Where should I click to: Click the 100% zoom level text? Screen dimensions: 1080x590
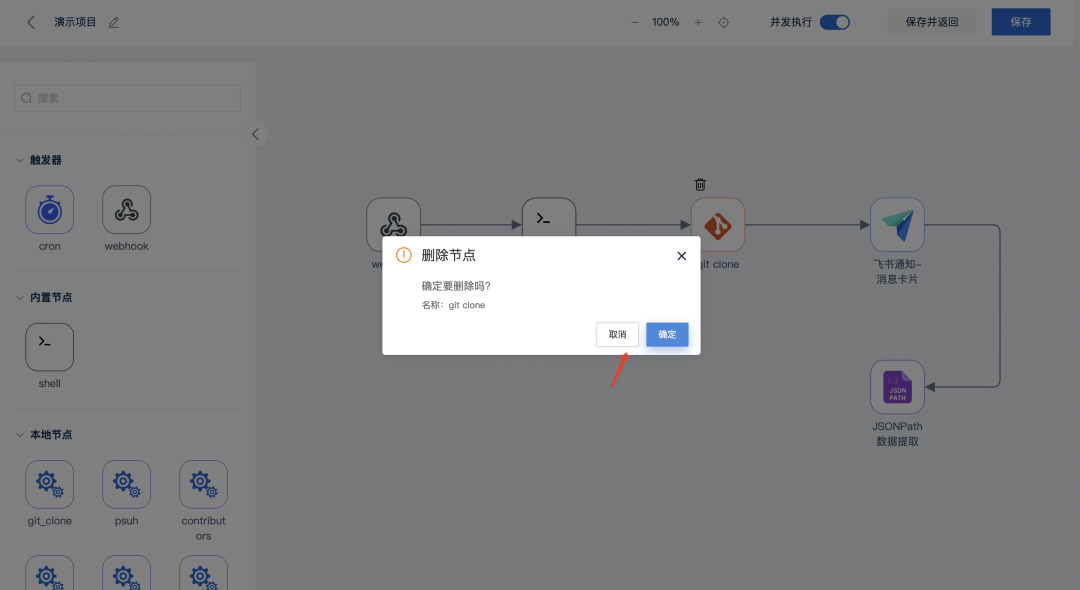[665, 22]
